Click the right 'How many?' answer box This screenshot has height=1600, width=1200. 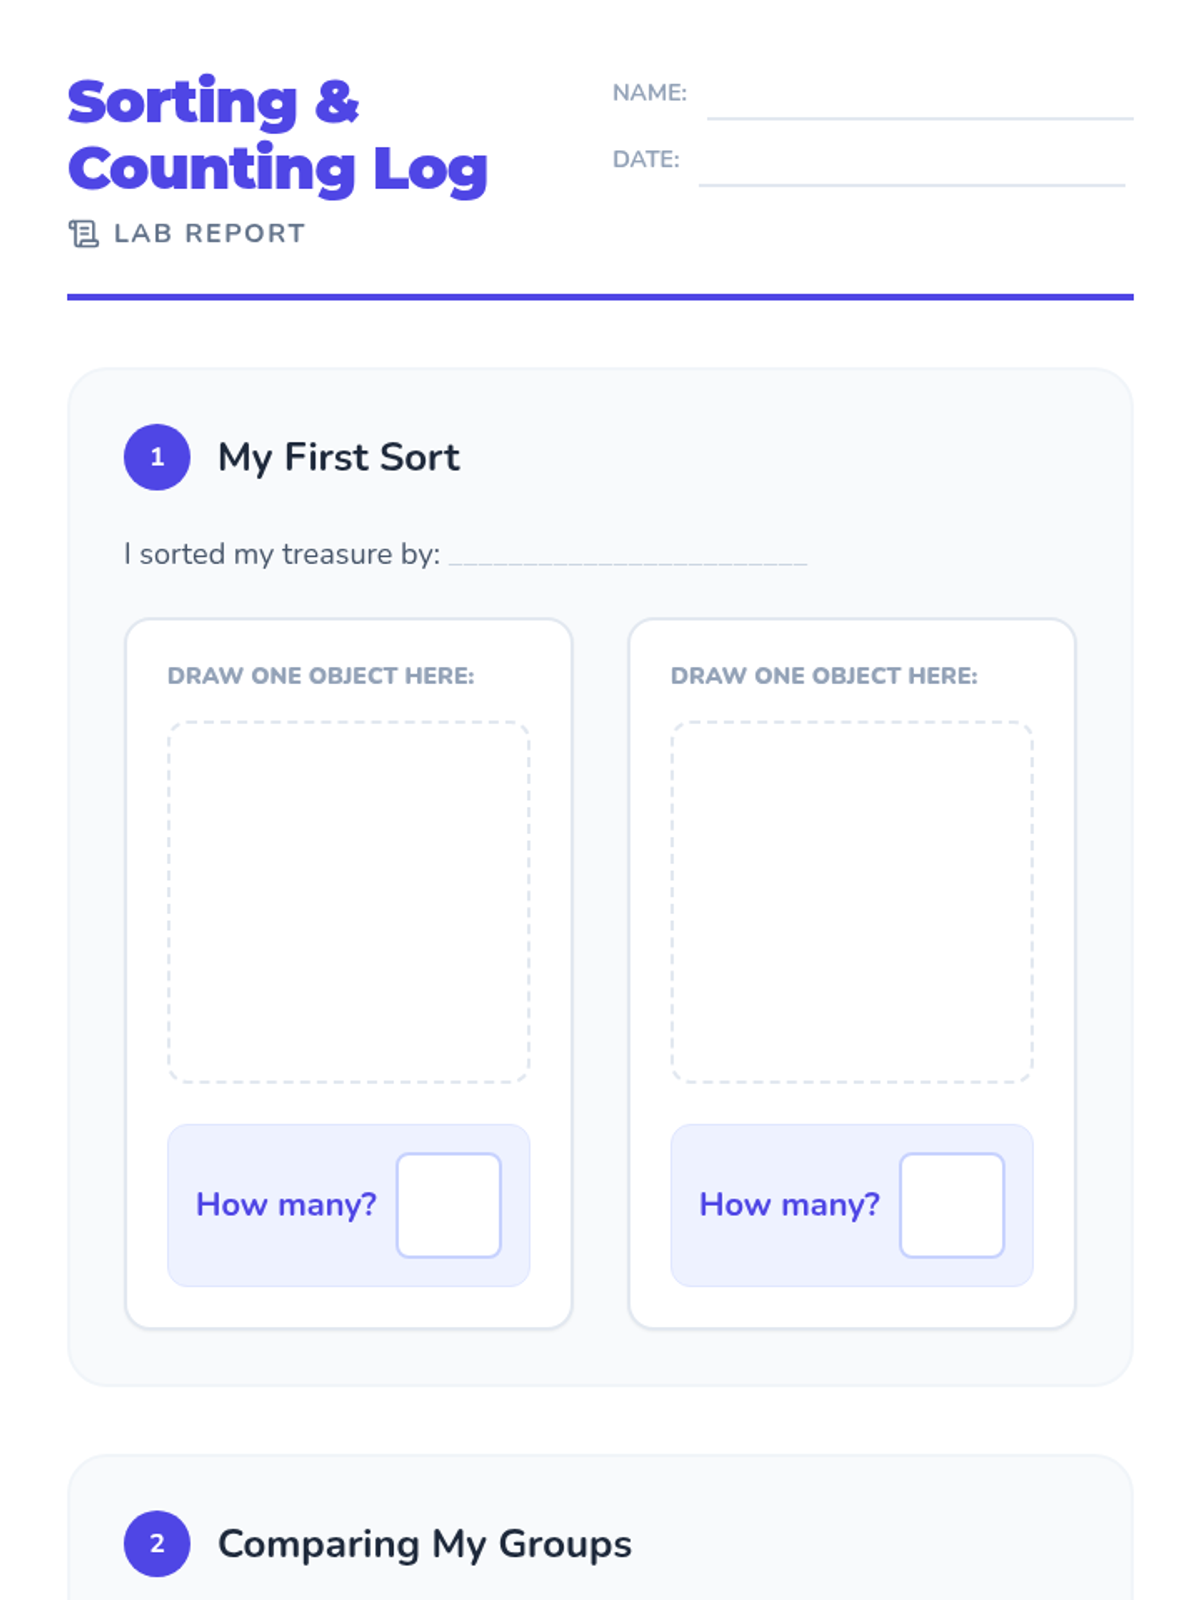951,1204
